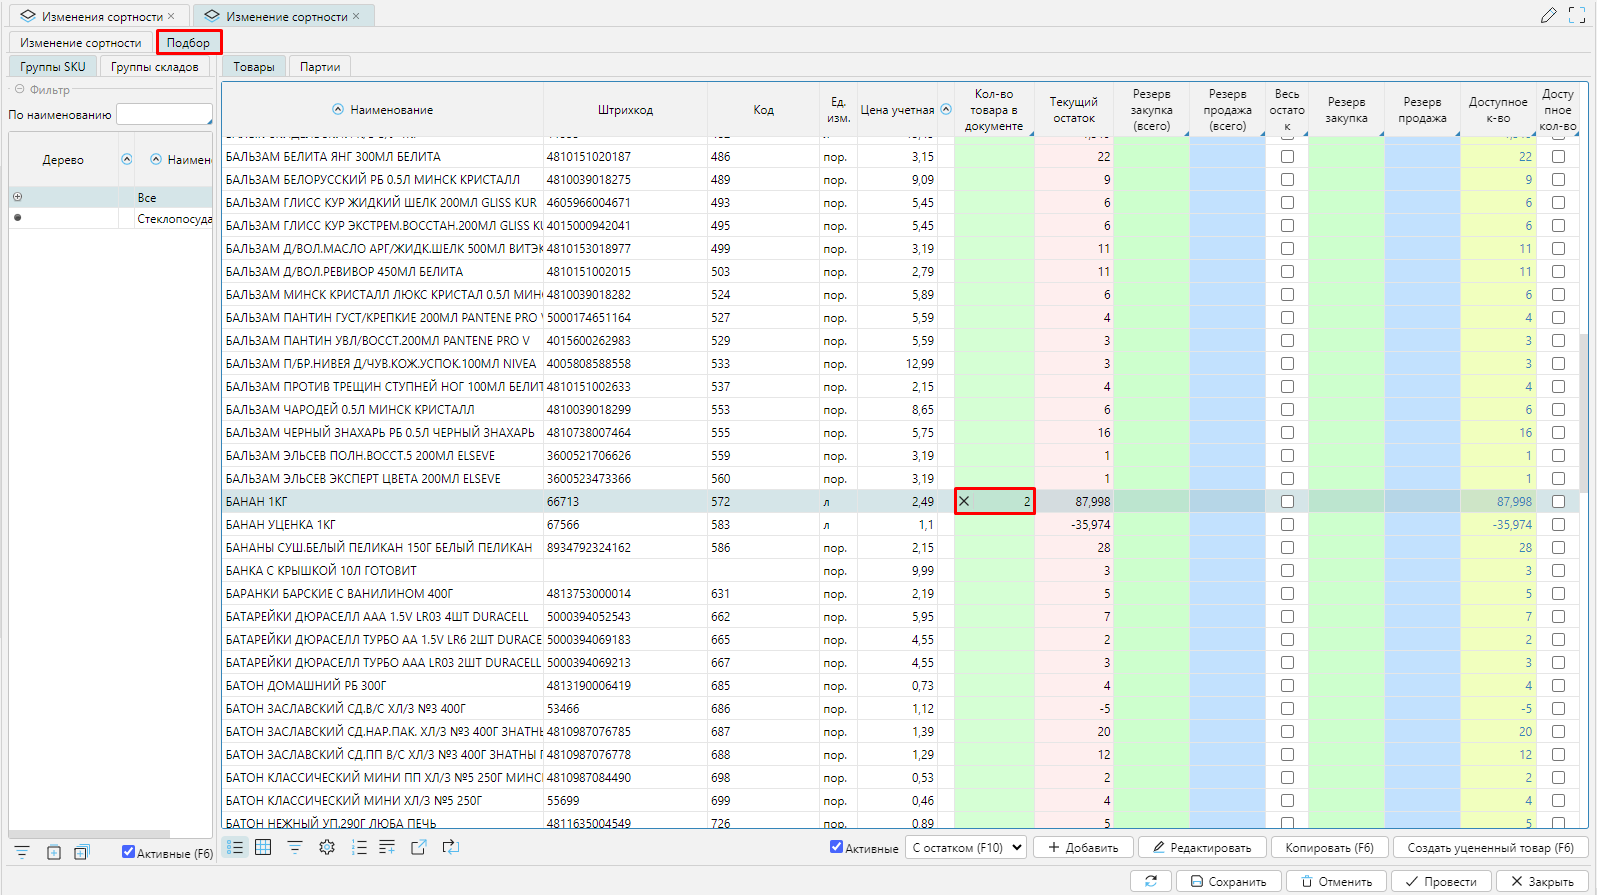Uncheck Активные (F6) under the tree panel
This screenshot has width=1597, height=895.
(128, 852)
